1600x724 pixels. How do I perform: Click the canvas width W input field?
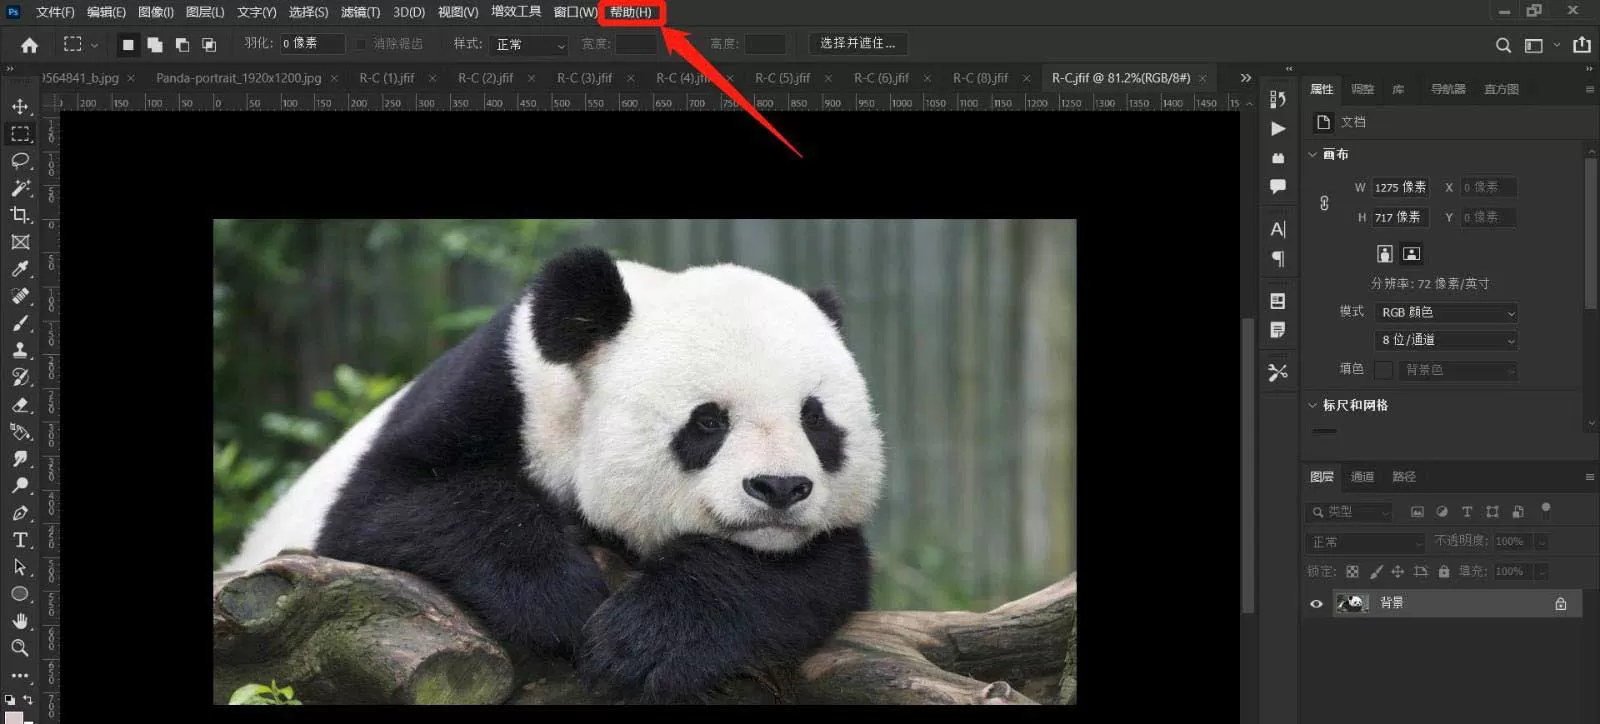pyautogui.click(x=1400, y=187)
